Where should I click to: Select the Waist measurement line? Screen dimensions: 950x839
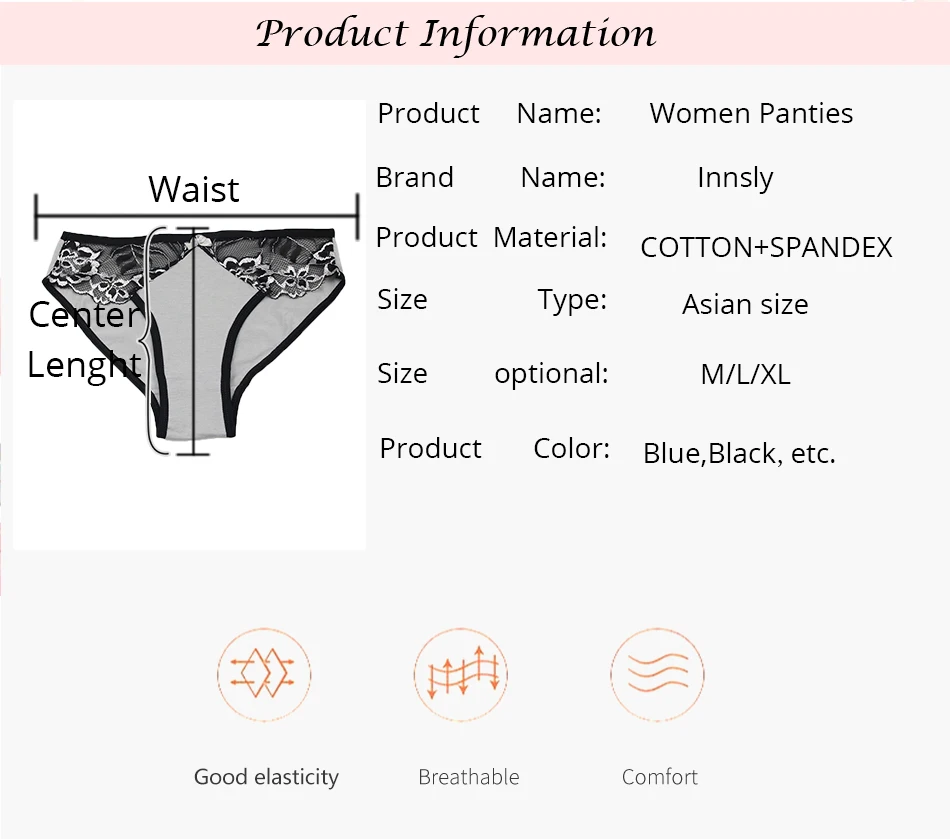[x=197, y=216]
